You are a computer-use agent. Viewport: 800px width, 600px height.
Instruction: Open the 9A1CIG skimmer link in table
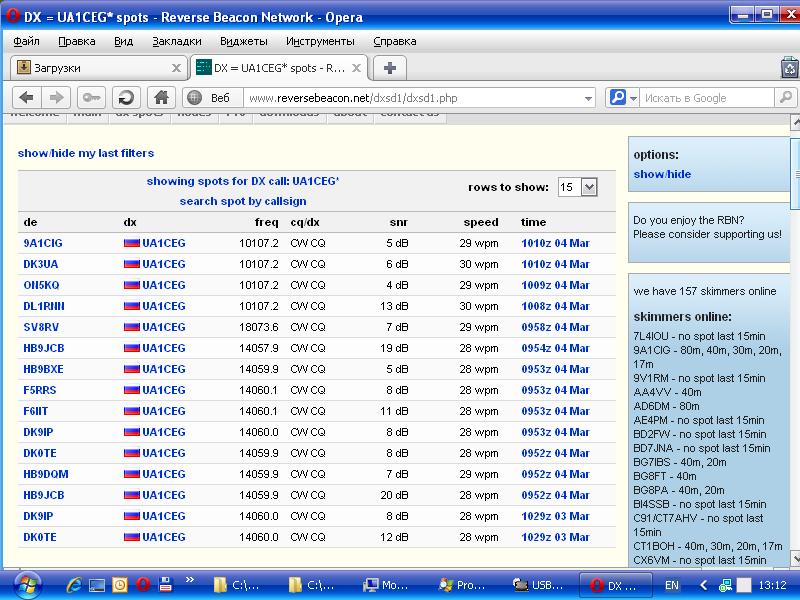click(x=43, y=243)
